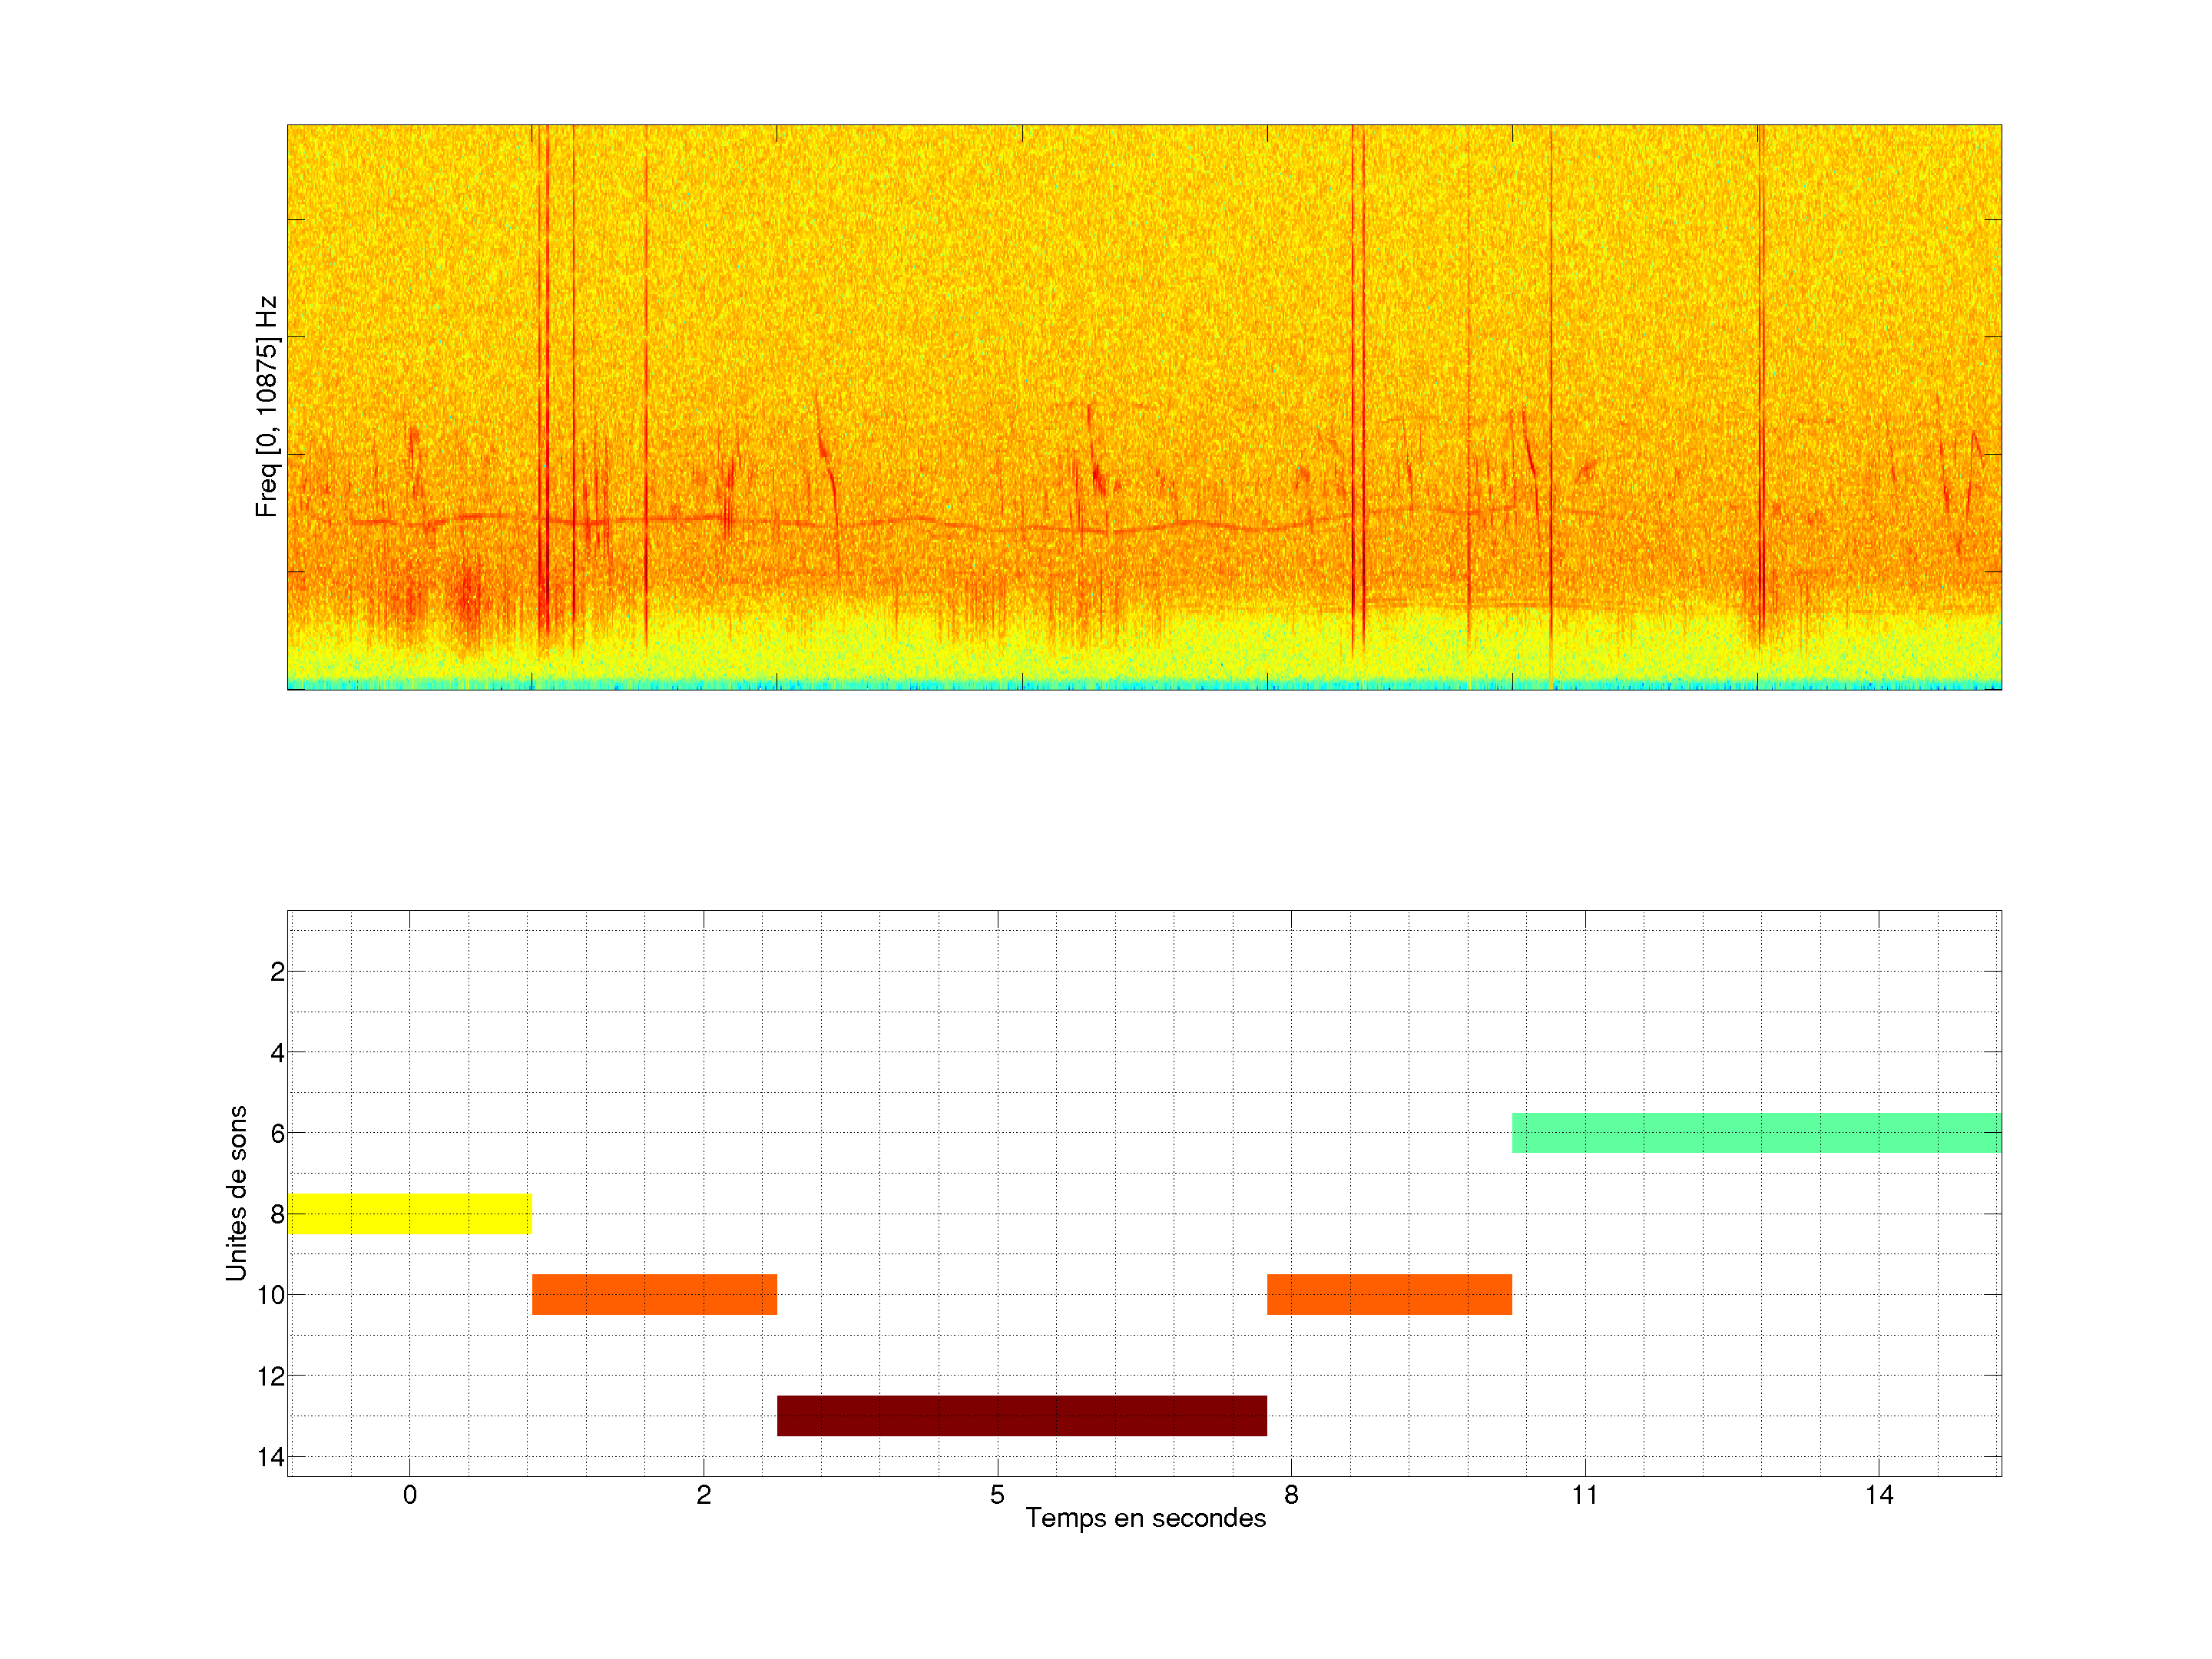
Task: Click x-axis tick label 0
Action: (410, 1495)
